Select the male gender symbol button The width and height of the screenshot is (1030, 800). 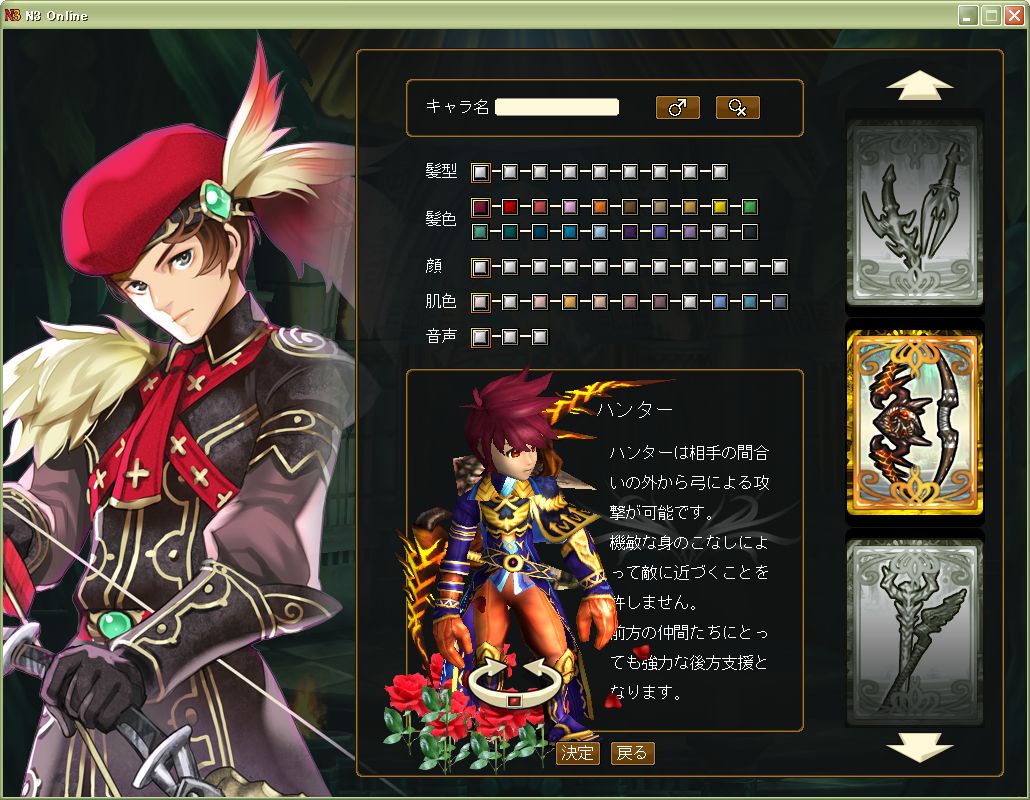pos(677,108)
